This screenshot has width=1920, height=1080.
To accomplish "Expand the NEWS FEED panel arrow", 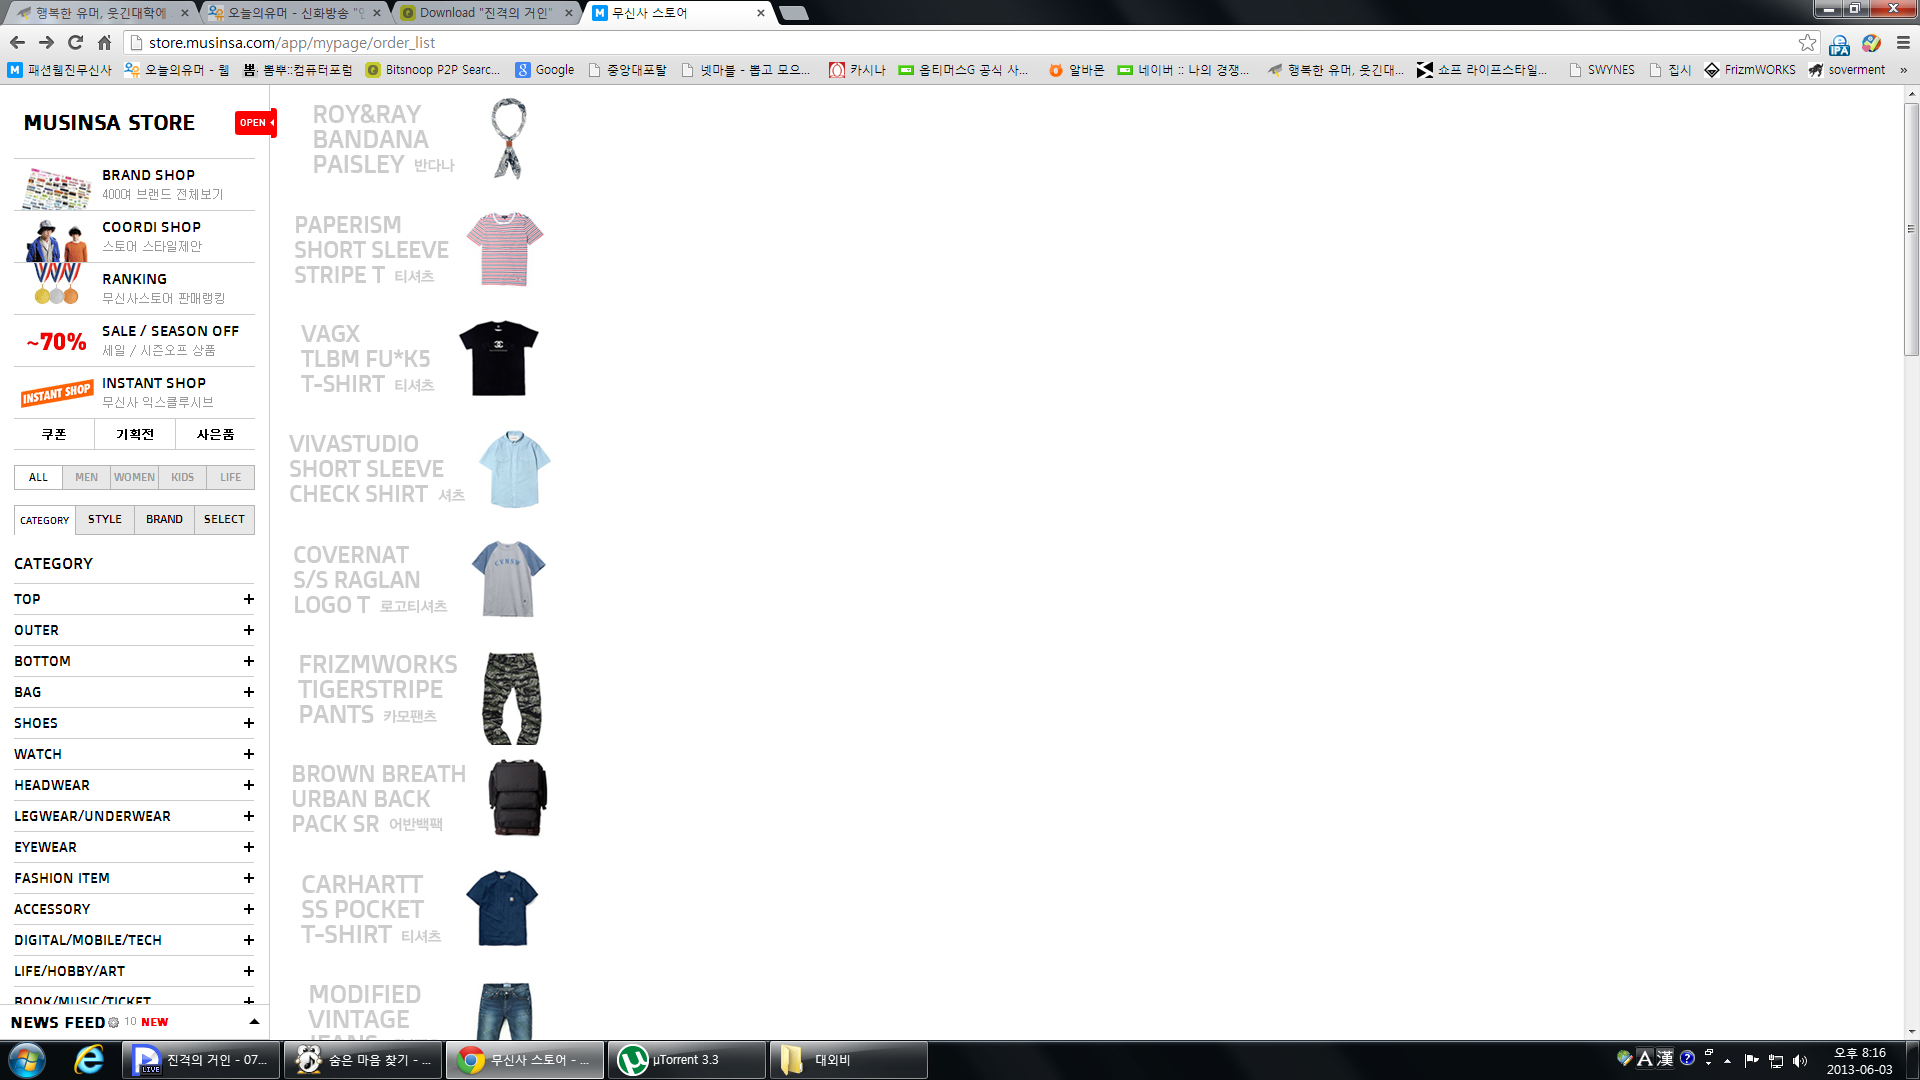I will click(x=254, y=1022).
